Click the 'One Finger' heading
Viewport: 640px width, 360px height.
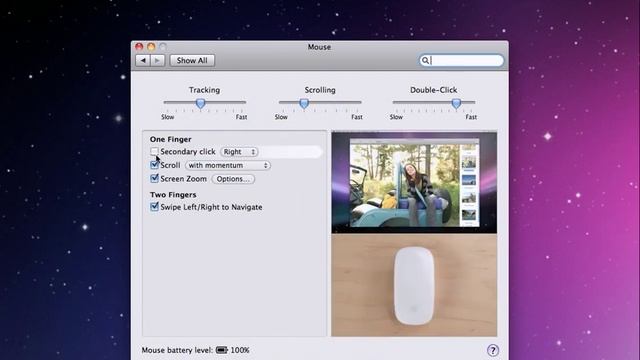171,139
